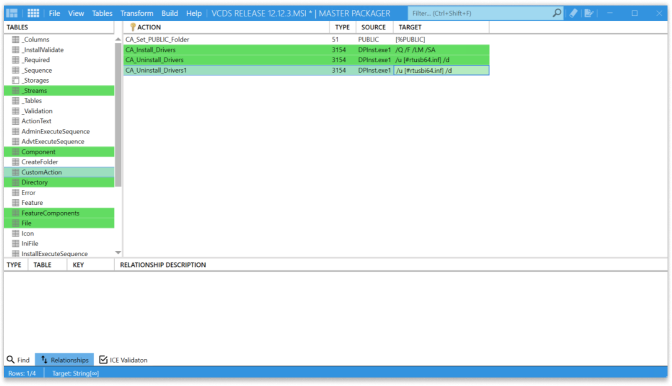Open the Transform menu
The height and width of the screenshot is (386, 672).
tap(137, 13)
